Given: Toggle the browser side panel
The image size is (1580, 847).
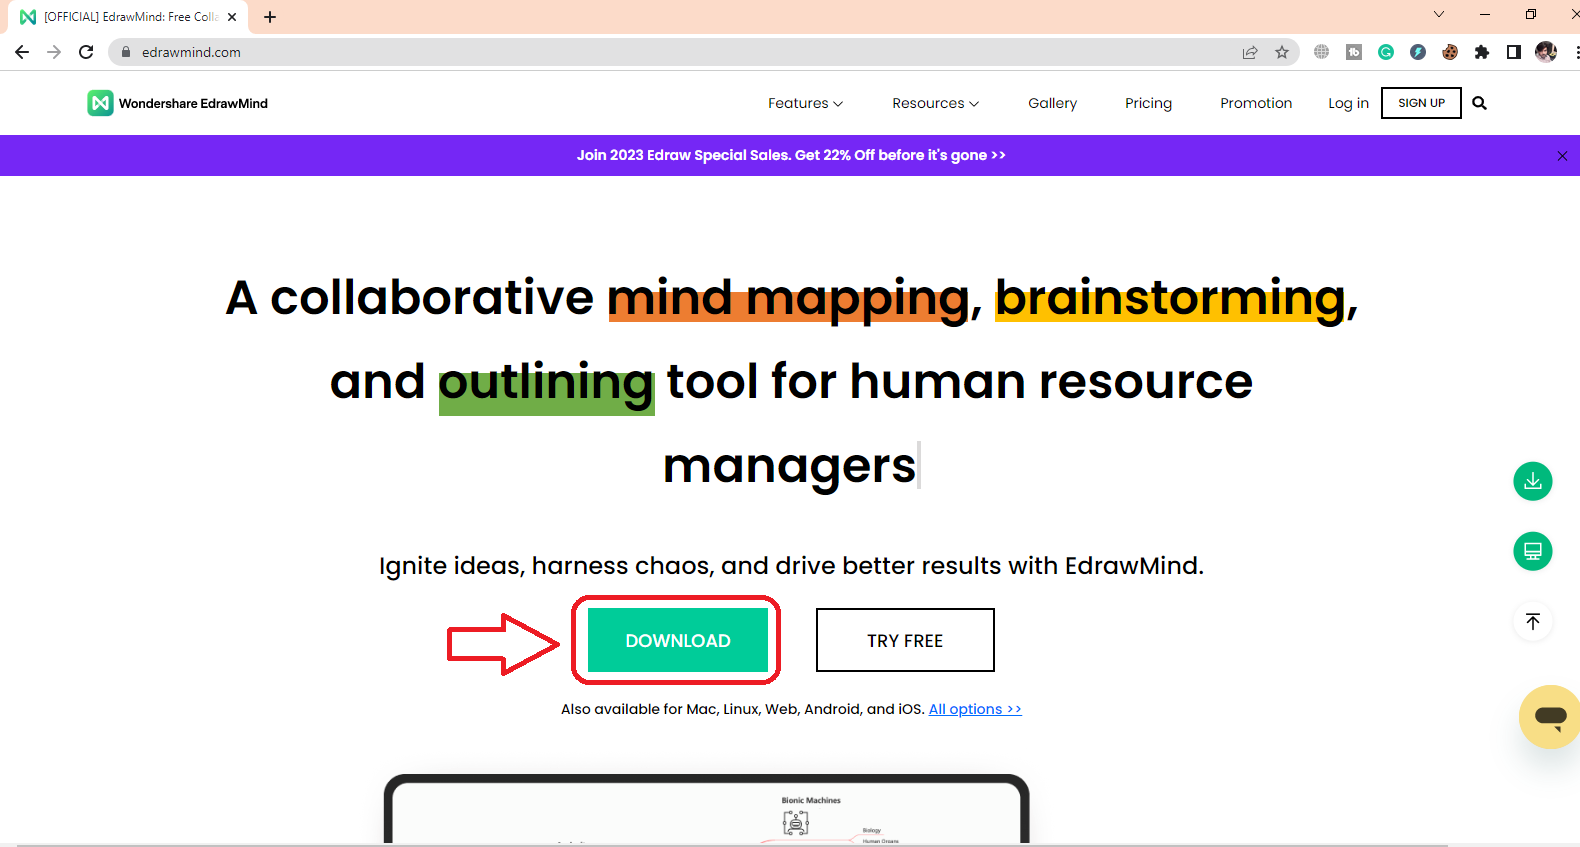Looking at the screenshot, I should coord(1514,52).
